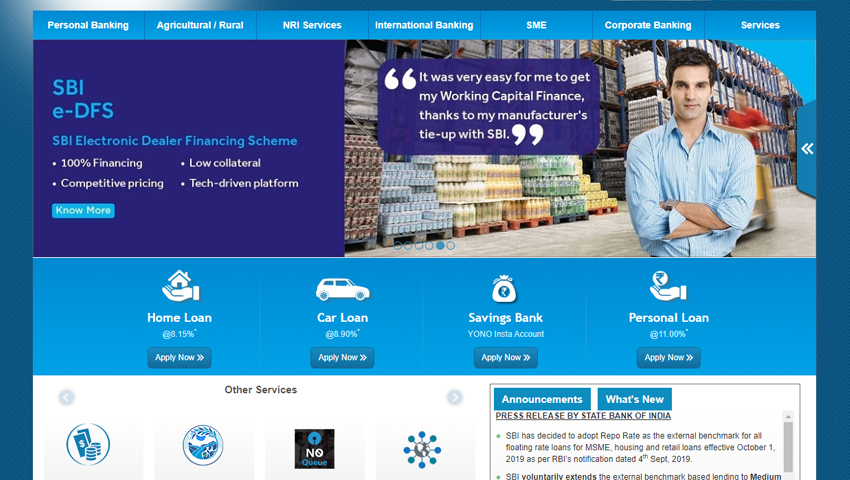Apply Now for Home Loan
This screenshot has width=850, height=480.
coord(179,357)
